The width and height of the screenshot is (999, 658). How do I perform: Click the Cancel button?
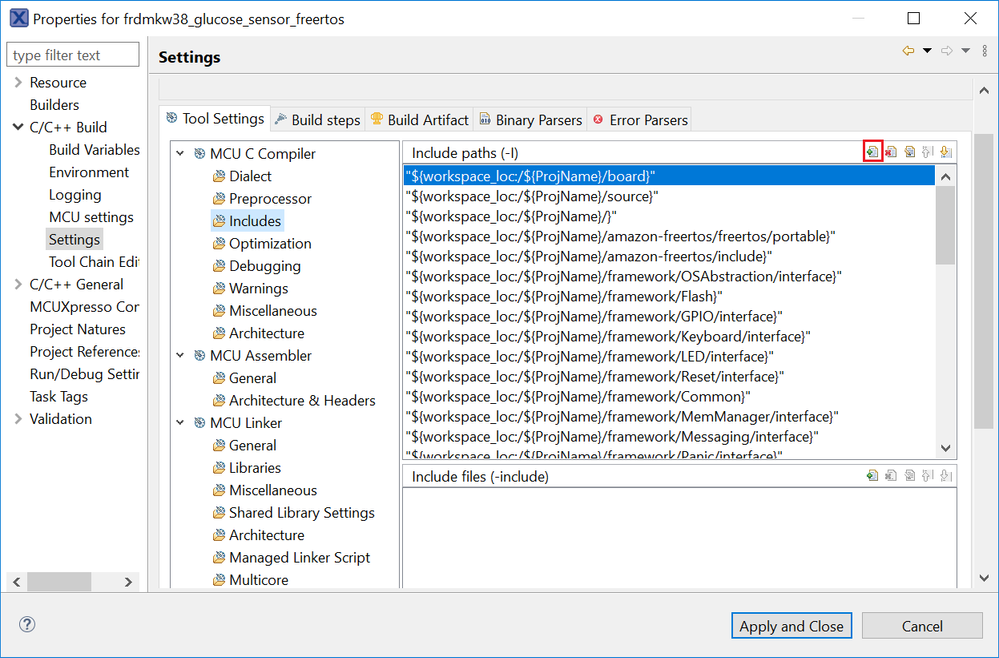922,626
